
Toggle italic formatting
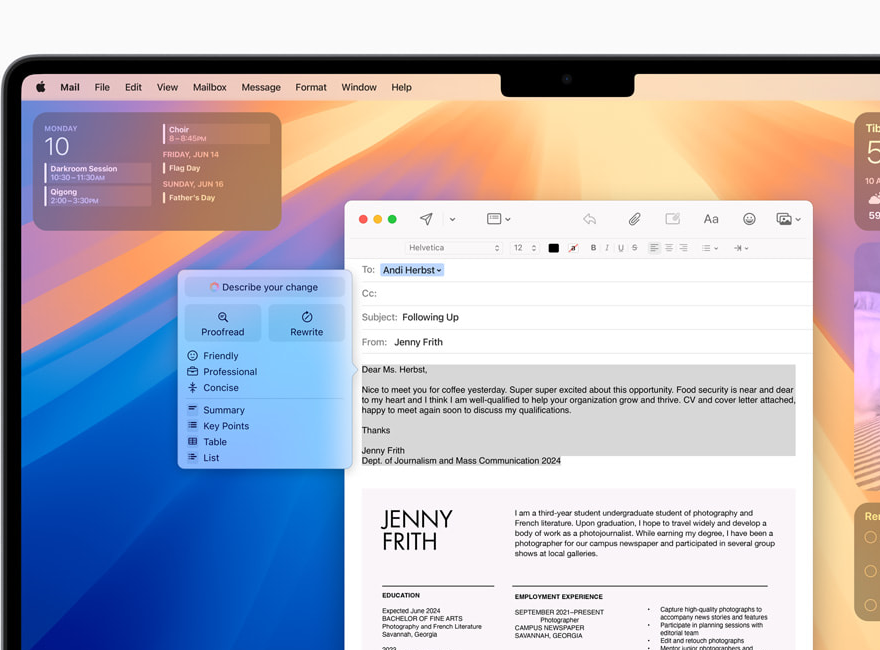coord(607,248)
